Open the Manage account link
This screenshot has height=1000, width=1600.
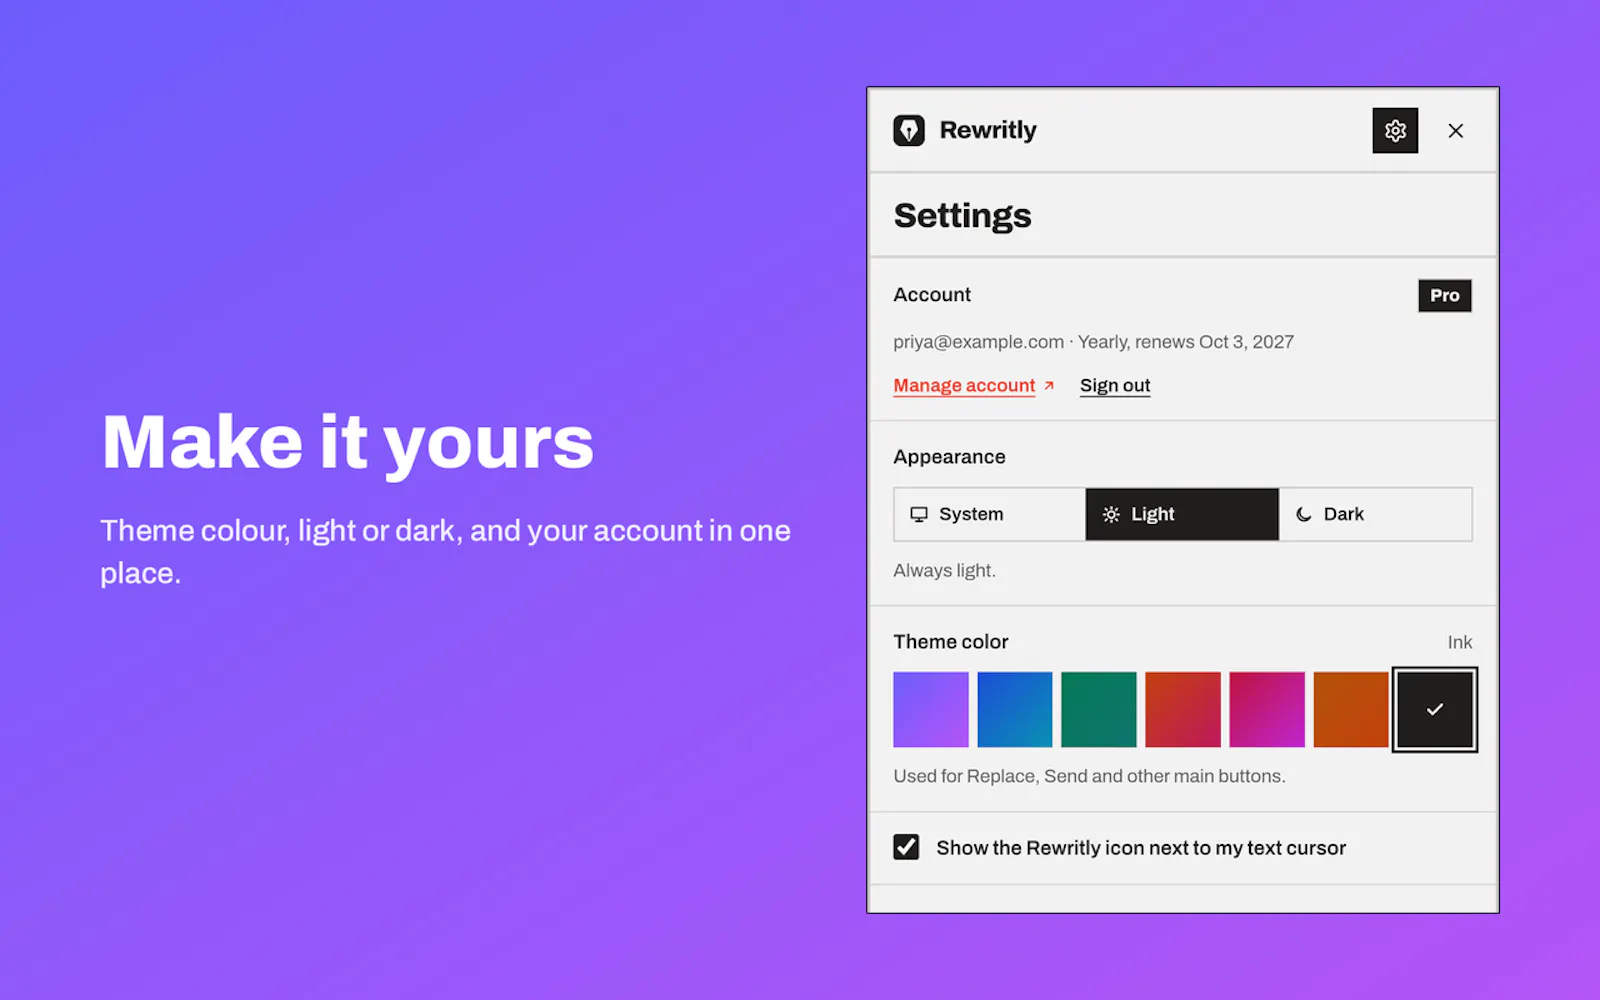tap(974, 385)
